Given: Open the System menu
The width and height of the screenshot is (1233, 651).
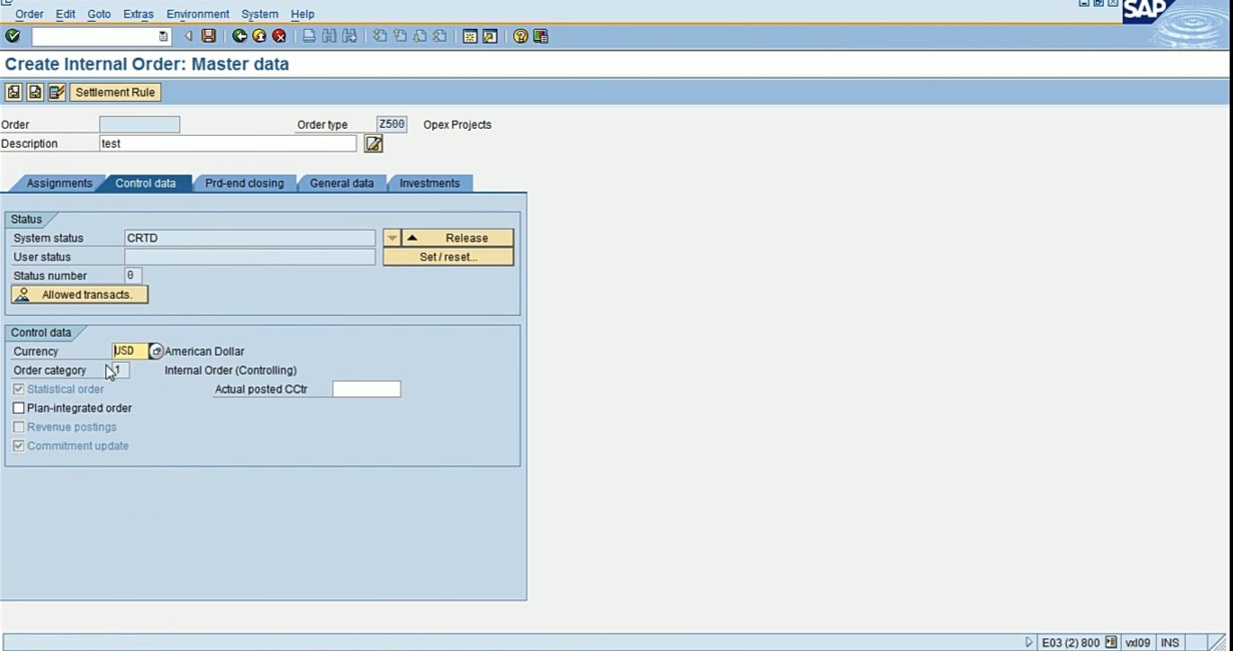Looking at the screenshot, I should pos(260,14).
